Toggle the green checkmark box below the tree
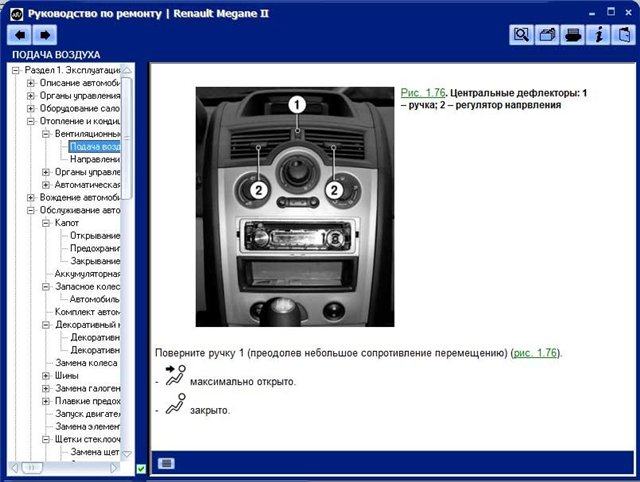Viewport: 640px width, 482px height. pyautogui.click(x=141, y=469)
